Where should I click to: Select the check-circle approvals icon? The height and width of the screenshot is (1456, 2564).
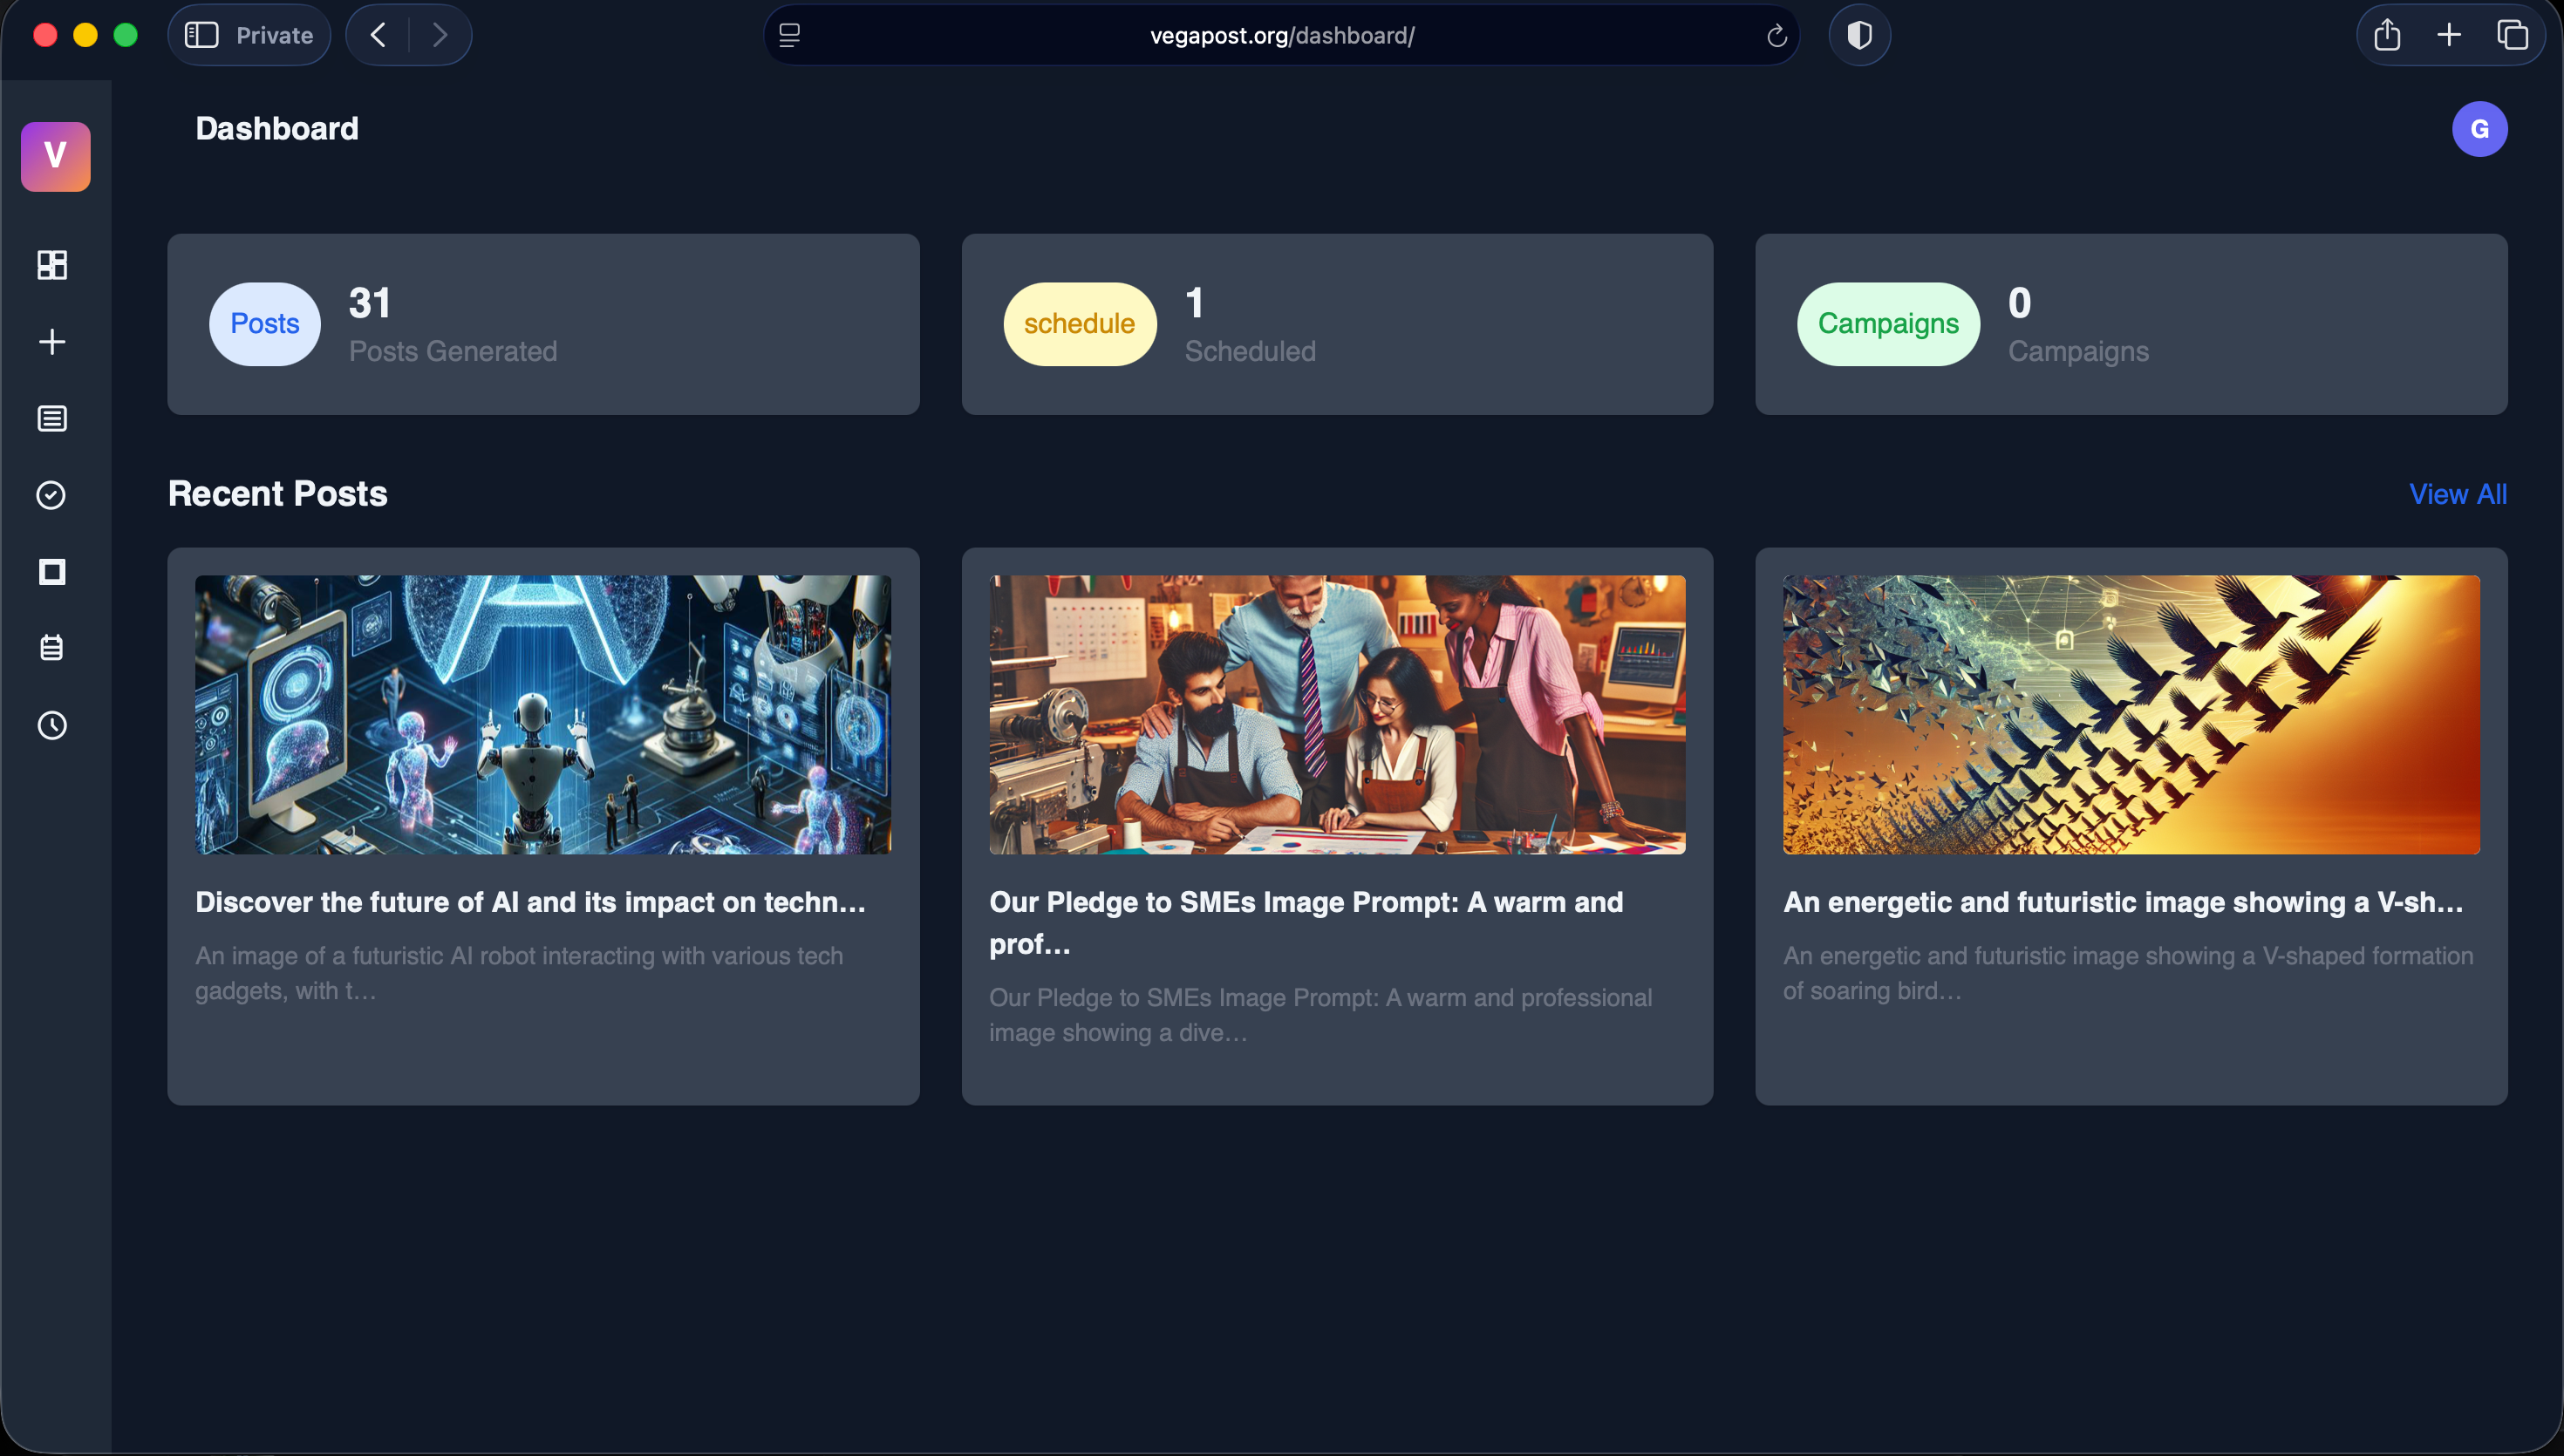click(51, 495)
